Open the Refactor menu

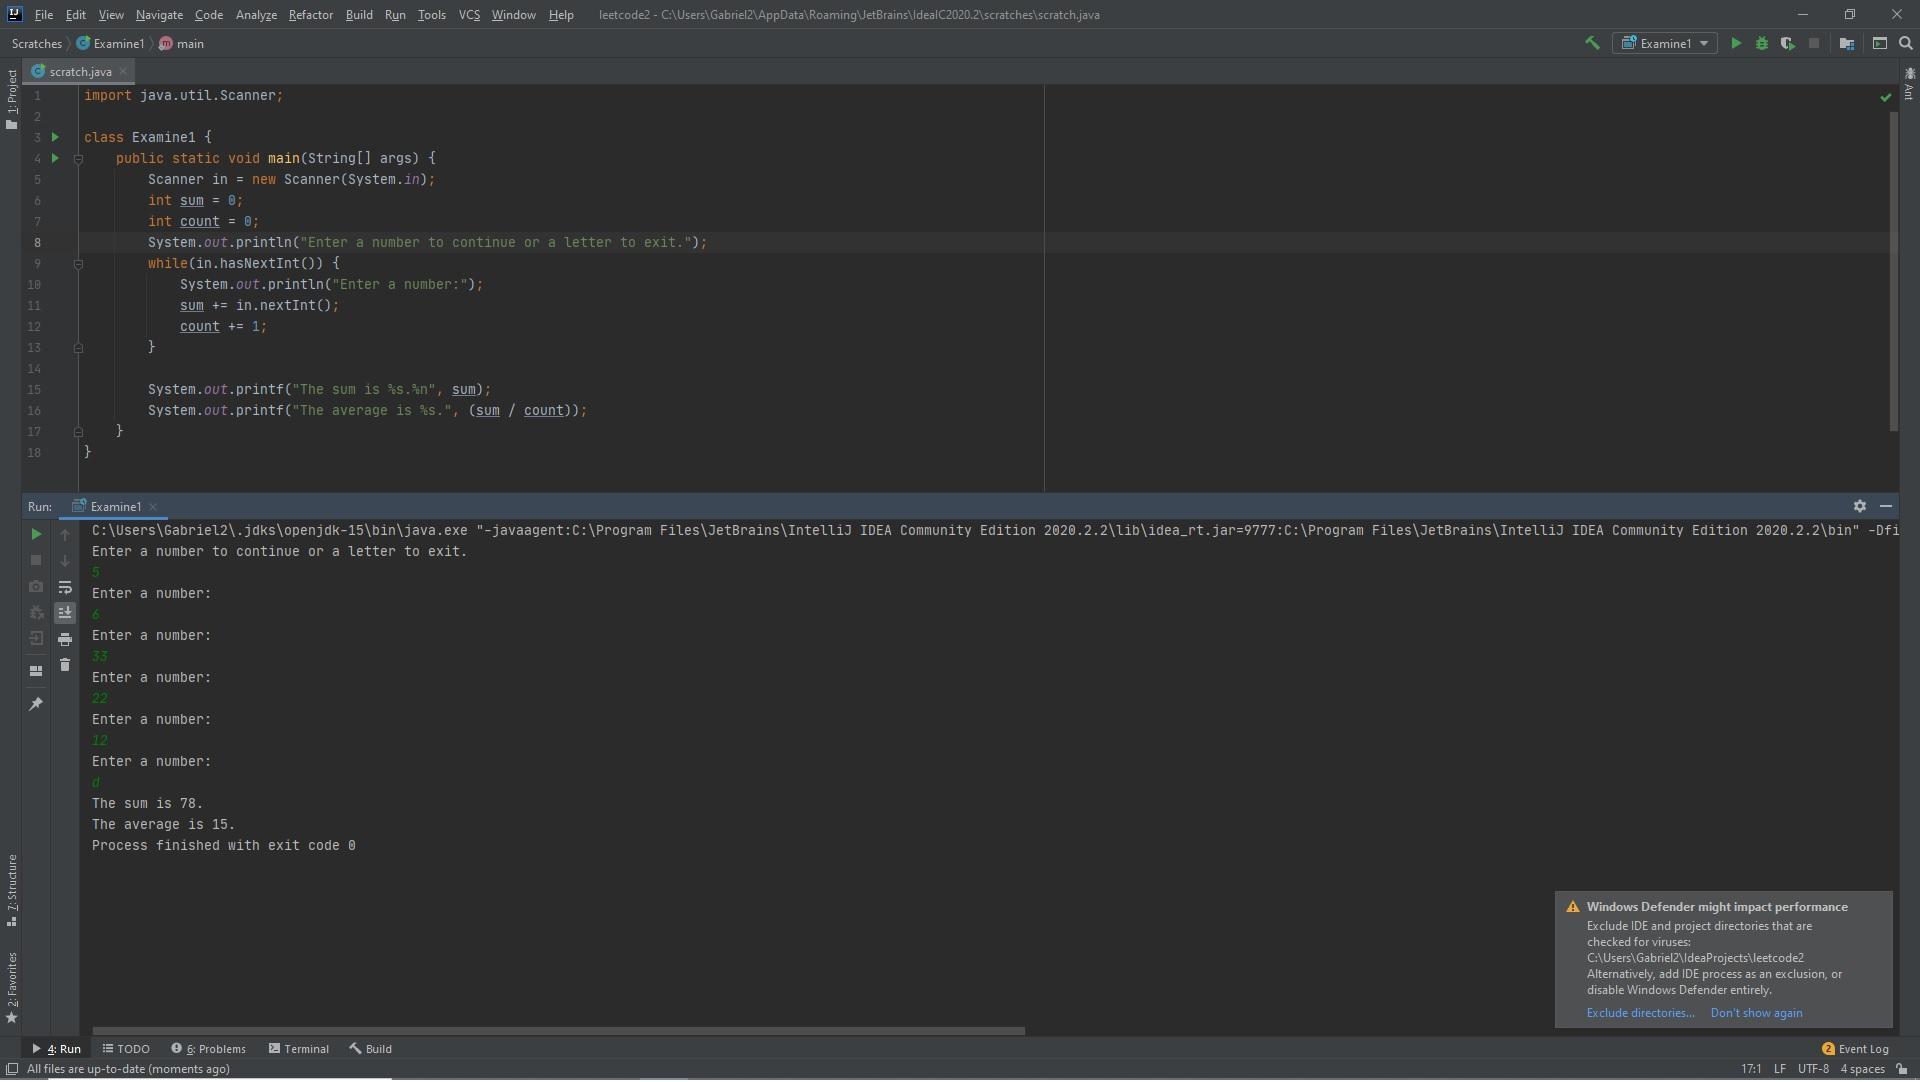point(310,15)
